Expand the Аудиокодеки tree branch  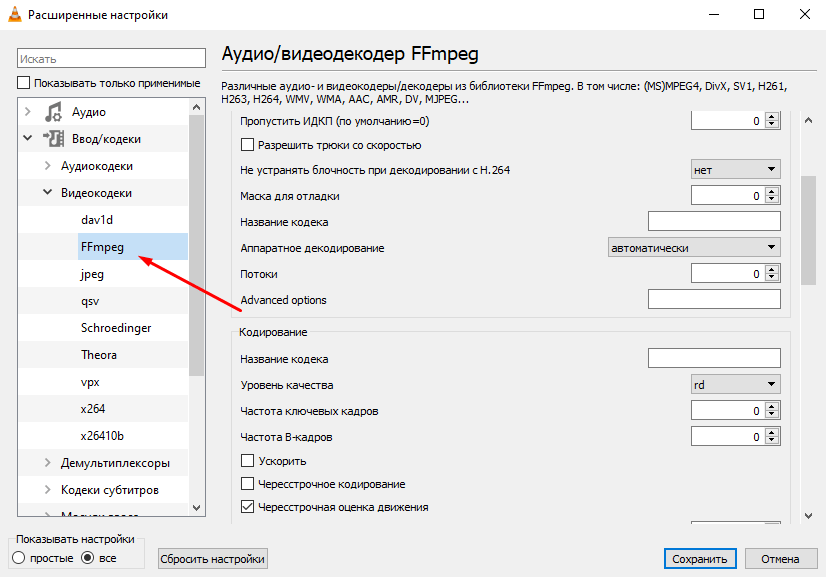(47, 166)
